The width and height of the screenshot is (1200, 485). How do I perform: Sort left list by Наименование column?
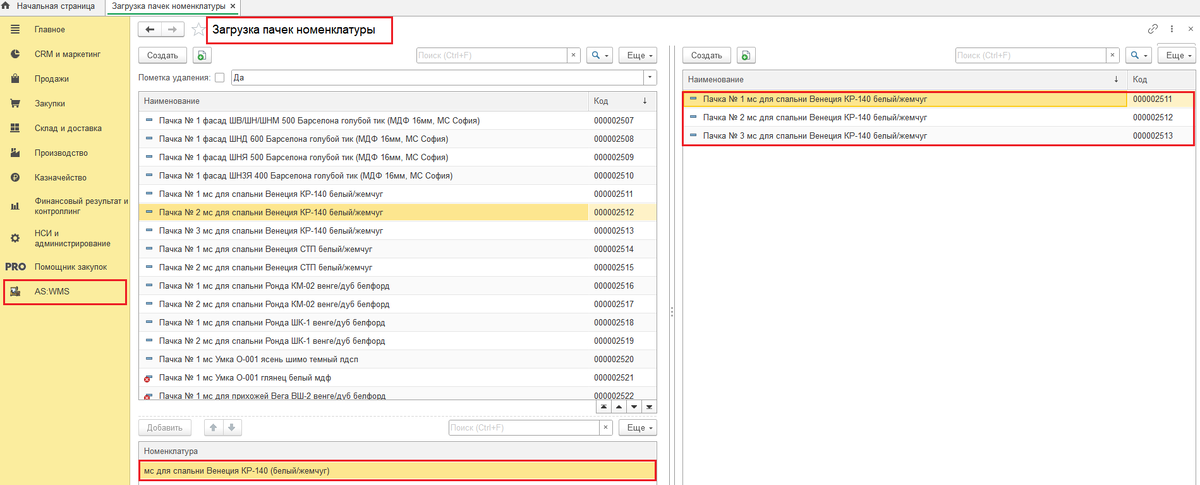pyautogui.click(x=363, y=101)
